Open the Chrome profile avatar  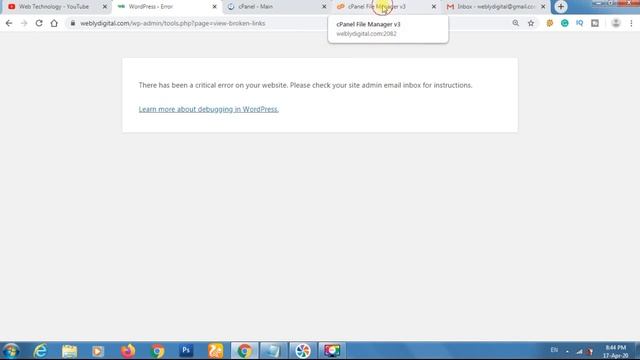(x=616, y=23)
